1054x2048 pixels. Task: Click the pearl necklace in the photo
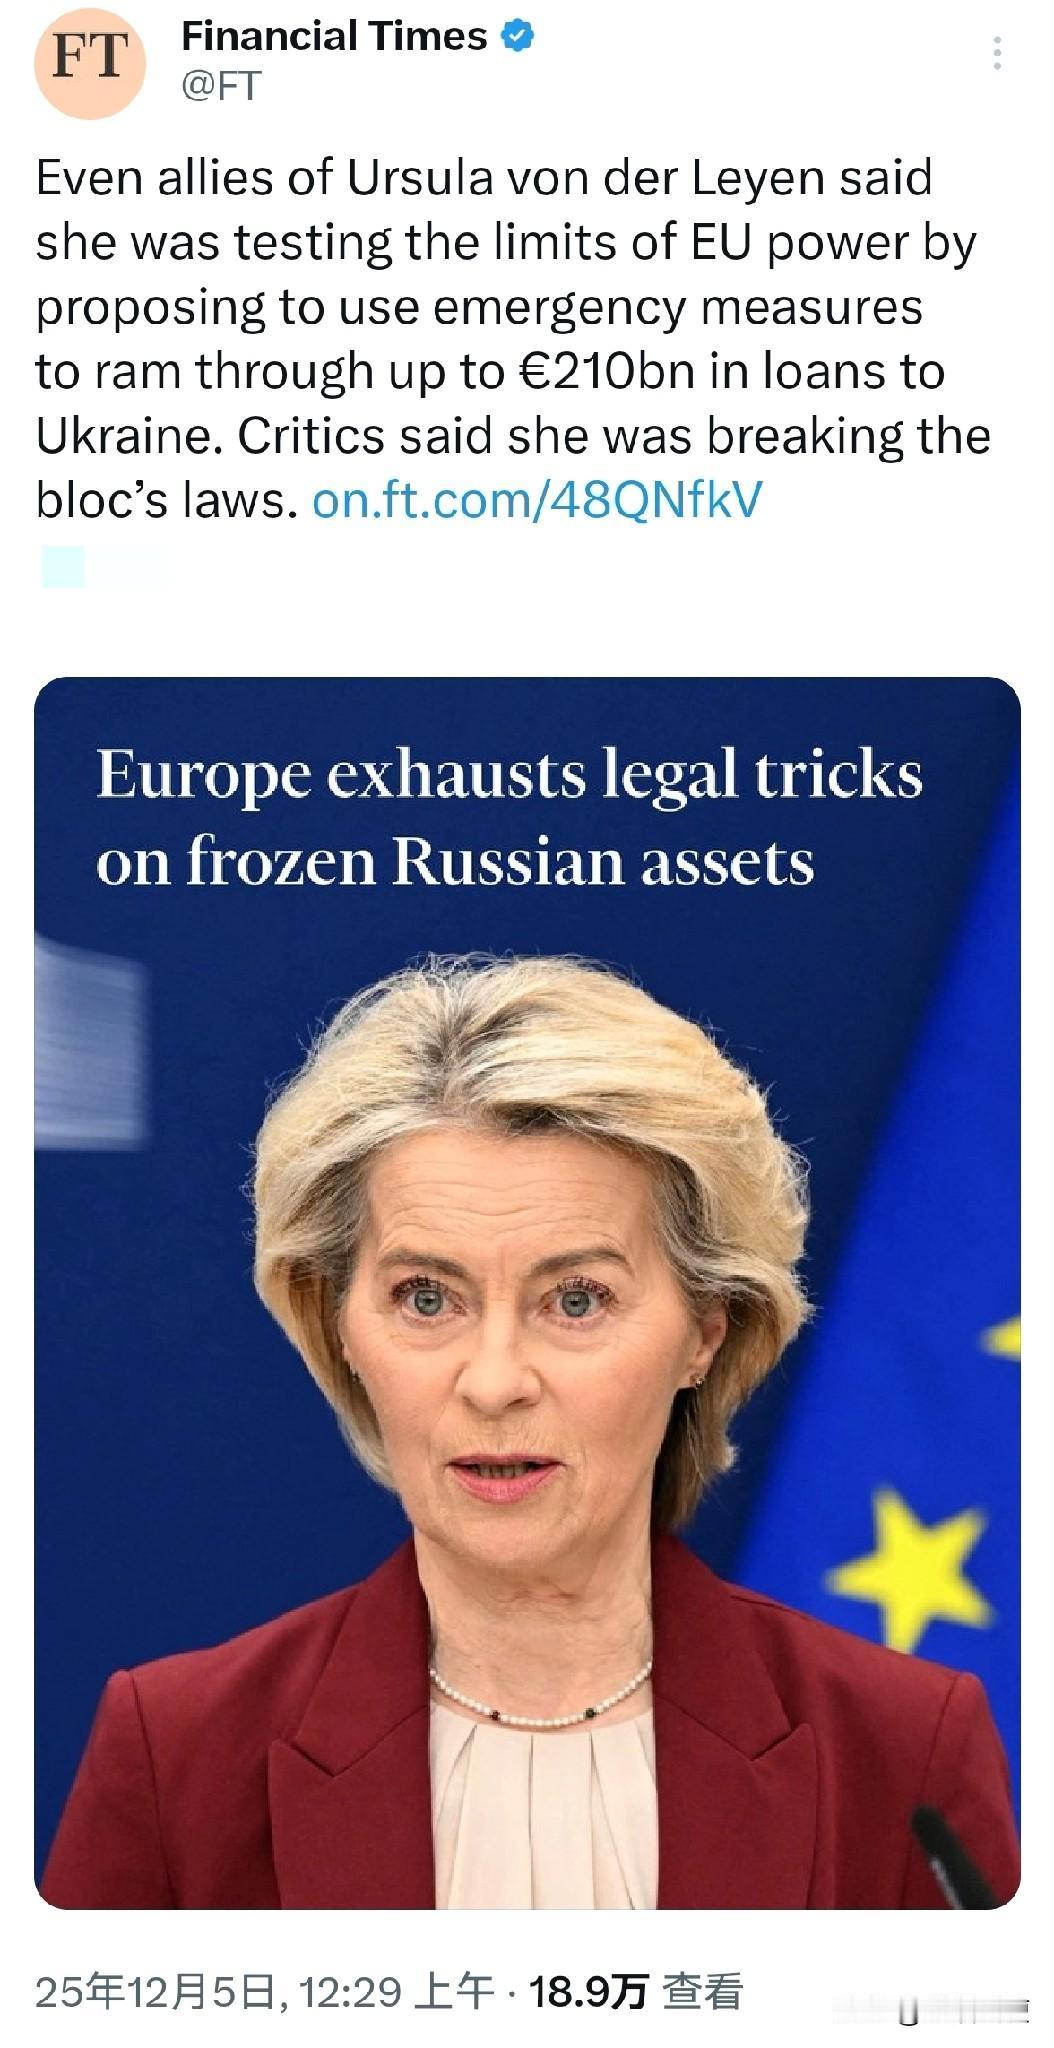pyautogui.click(x=540, y=1700)
